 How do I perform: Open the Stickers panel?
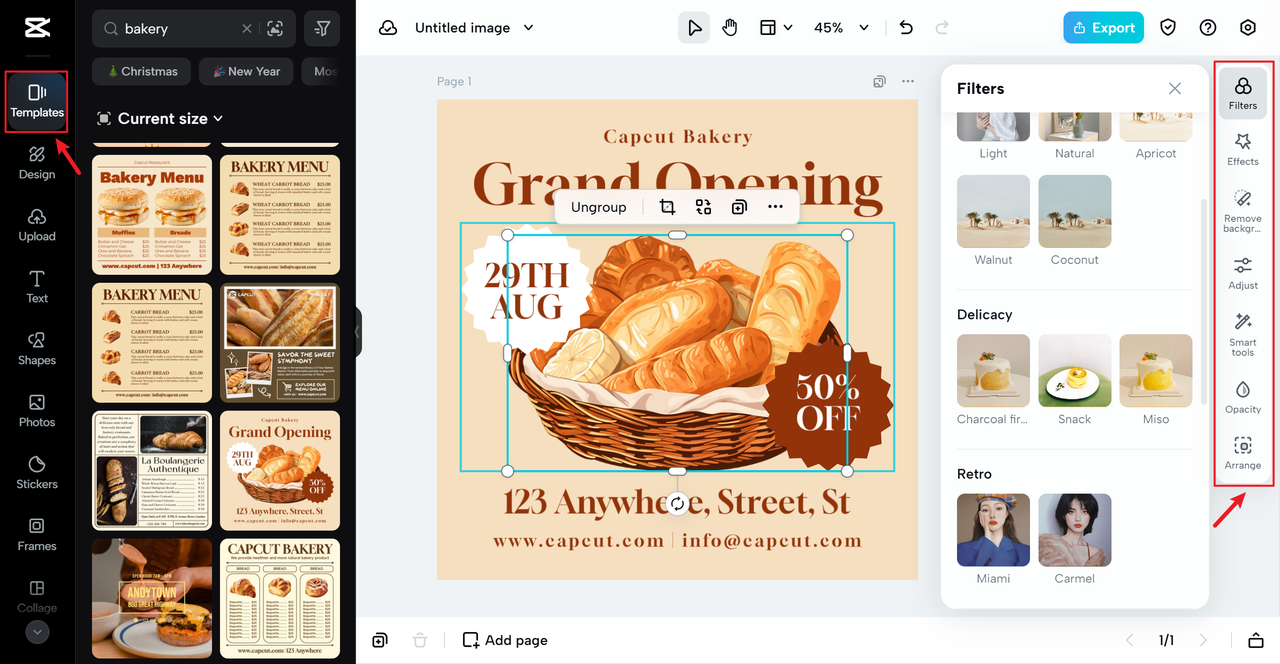point(37,472)
